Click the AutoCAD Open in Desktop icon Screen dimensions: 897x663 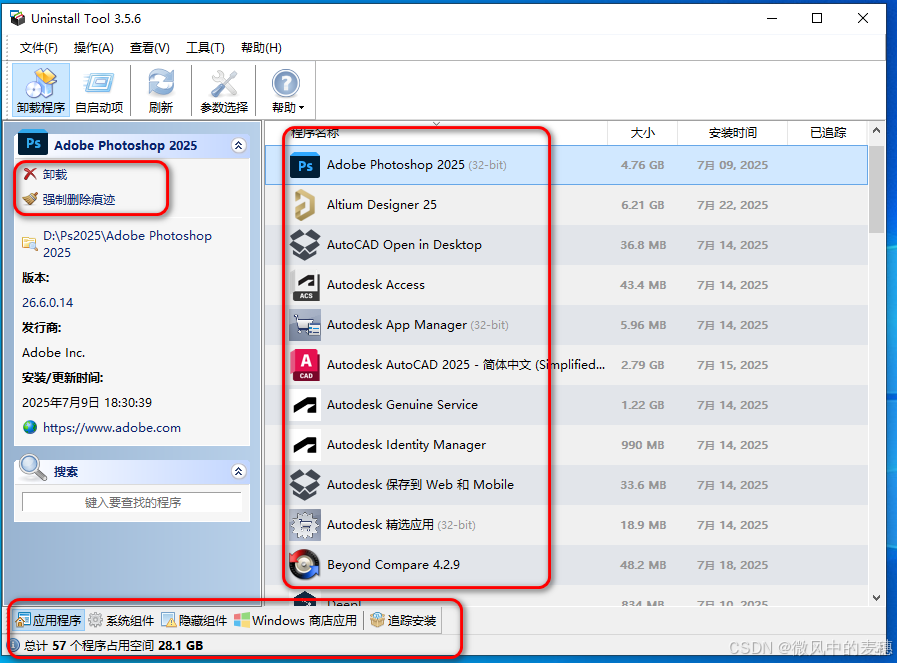tap(305, 245)
